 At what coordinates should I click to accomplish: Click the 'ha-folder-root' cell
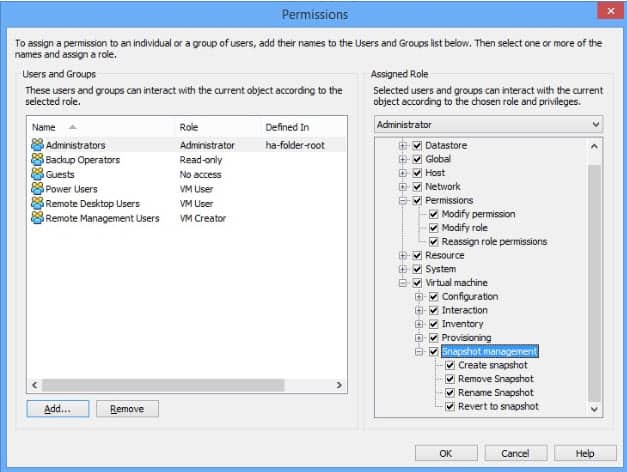295,145
